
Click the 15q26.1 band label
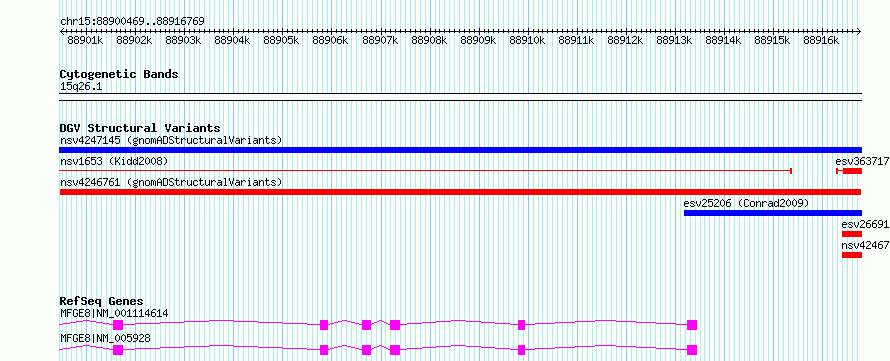tap(81, 87)
